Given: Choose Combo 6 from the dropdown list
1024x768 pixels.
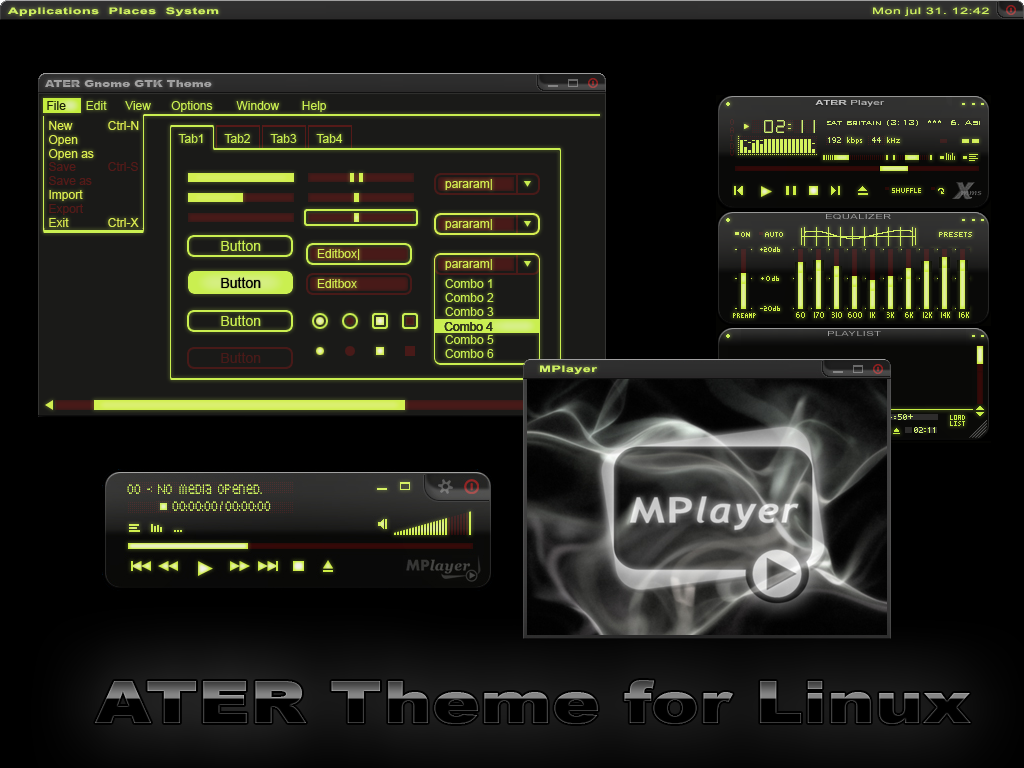Looking at the screenshot, I should pos(487,354).
